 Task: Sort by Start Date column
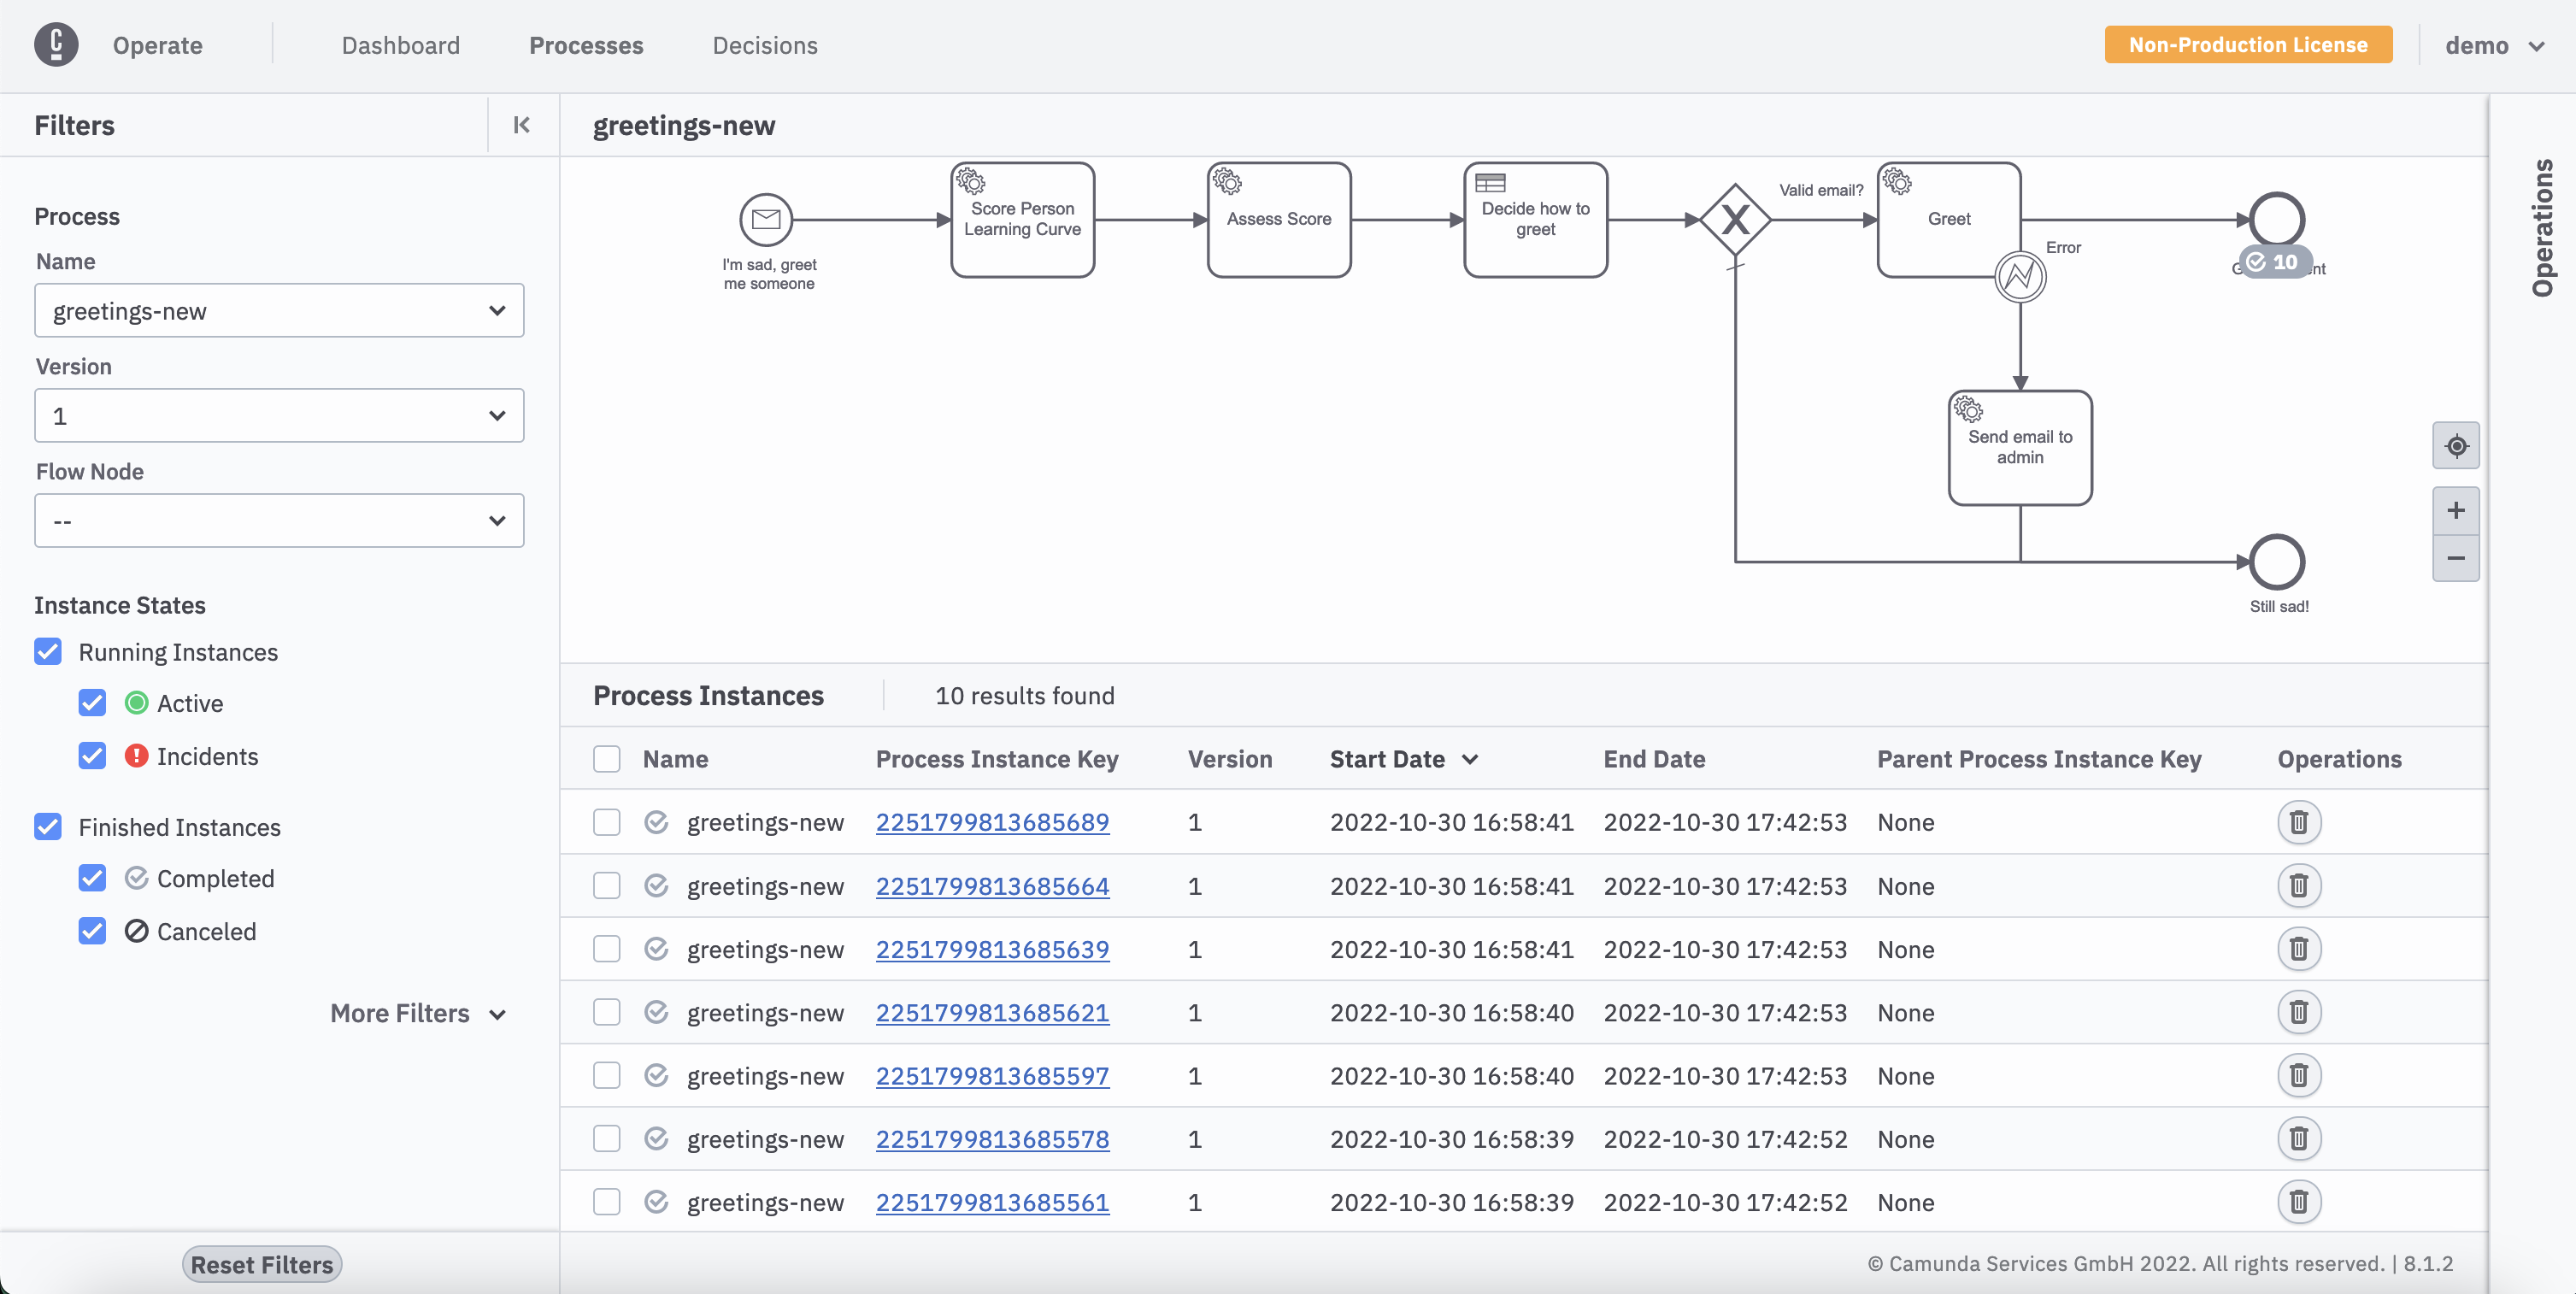[x=1404, y=759]
